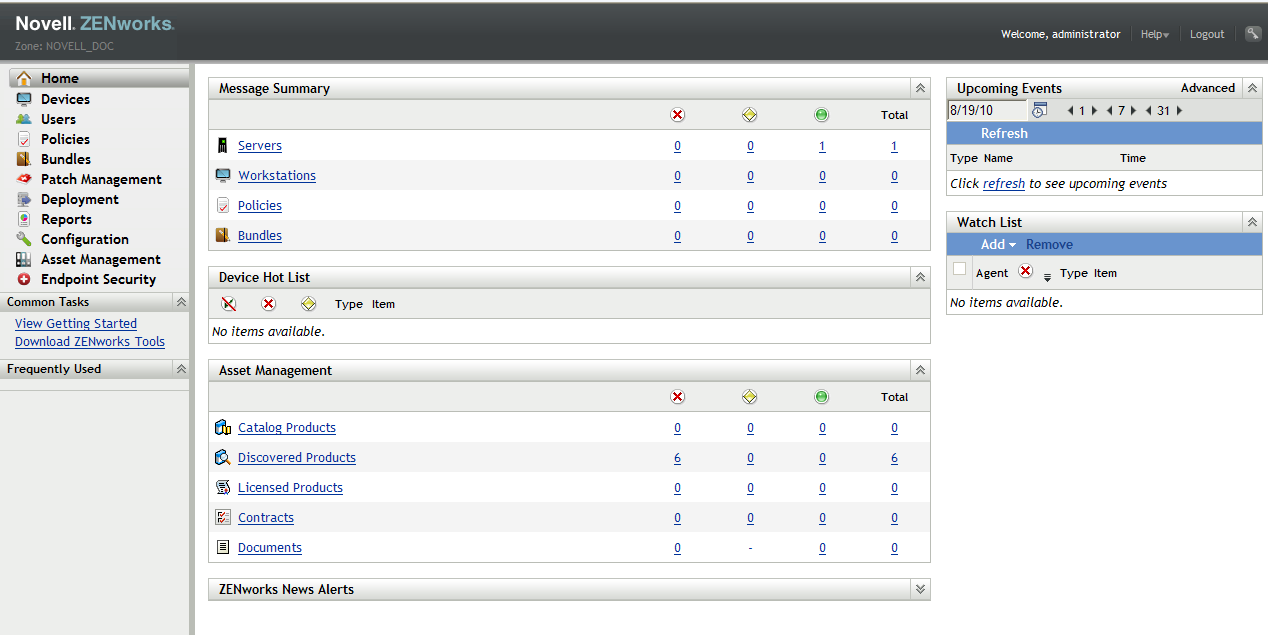Click the Licensed Products icon
This screenshot has width=1268, height=635.
[223, 488]
